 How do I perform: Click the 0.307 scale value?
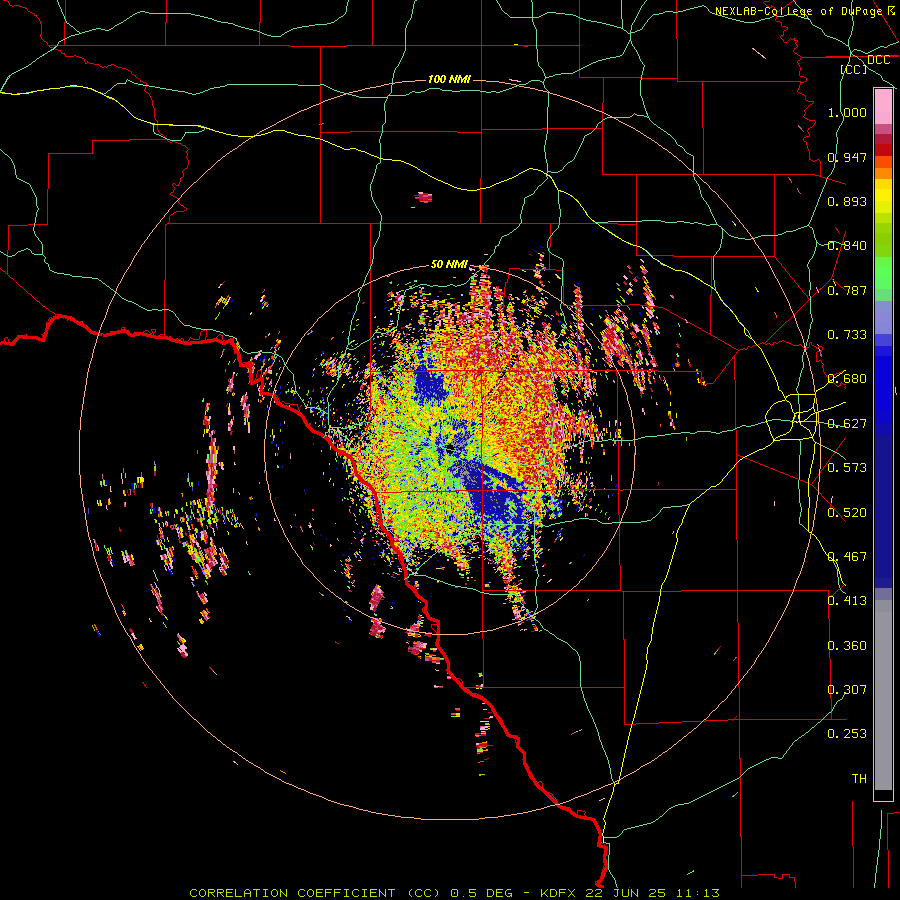click(x=847, y=690)
